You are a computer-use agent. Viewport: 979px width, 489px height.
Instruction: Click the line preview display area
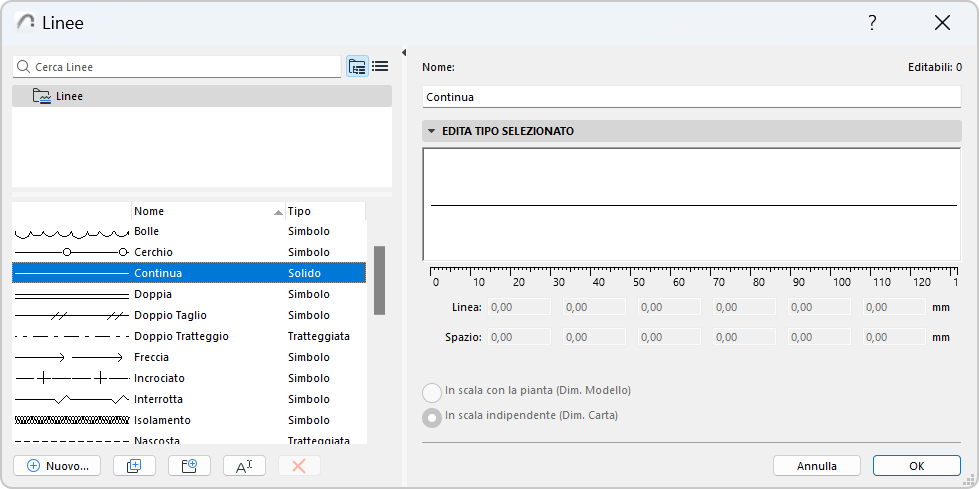click(692, 204)
